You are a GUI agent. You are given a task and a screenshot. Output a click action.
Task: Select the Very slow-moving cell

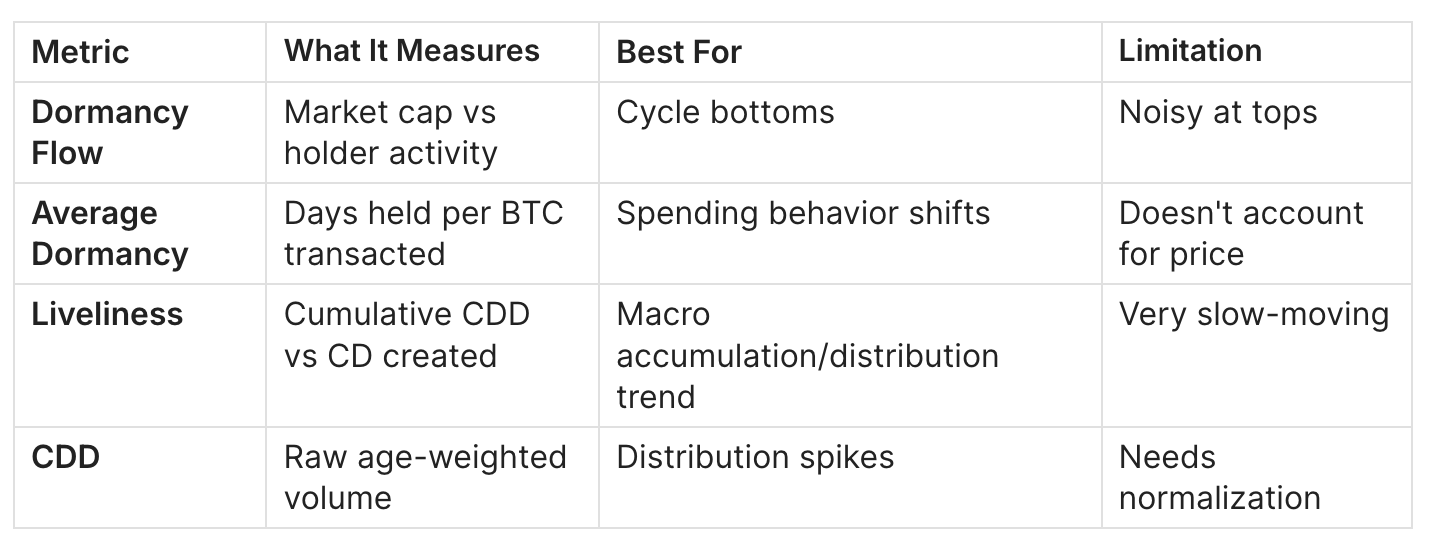click(1253, 314)
